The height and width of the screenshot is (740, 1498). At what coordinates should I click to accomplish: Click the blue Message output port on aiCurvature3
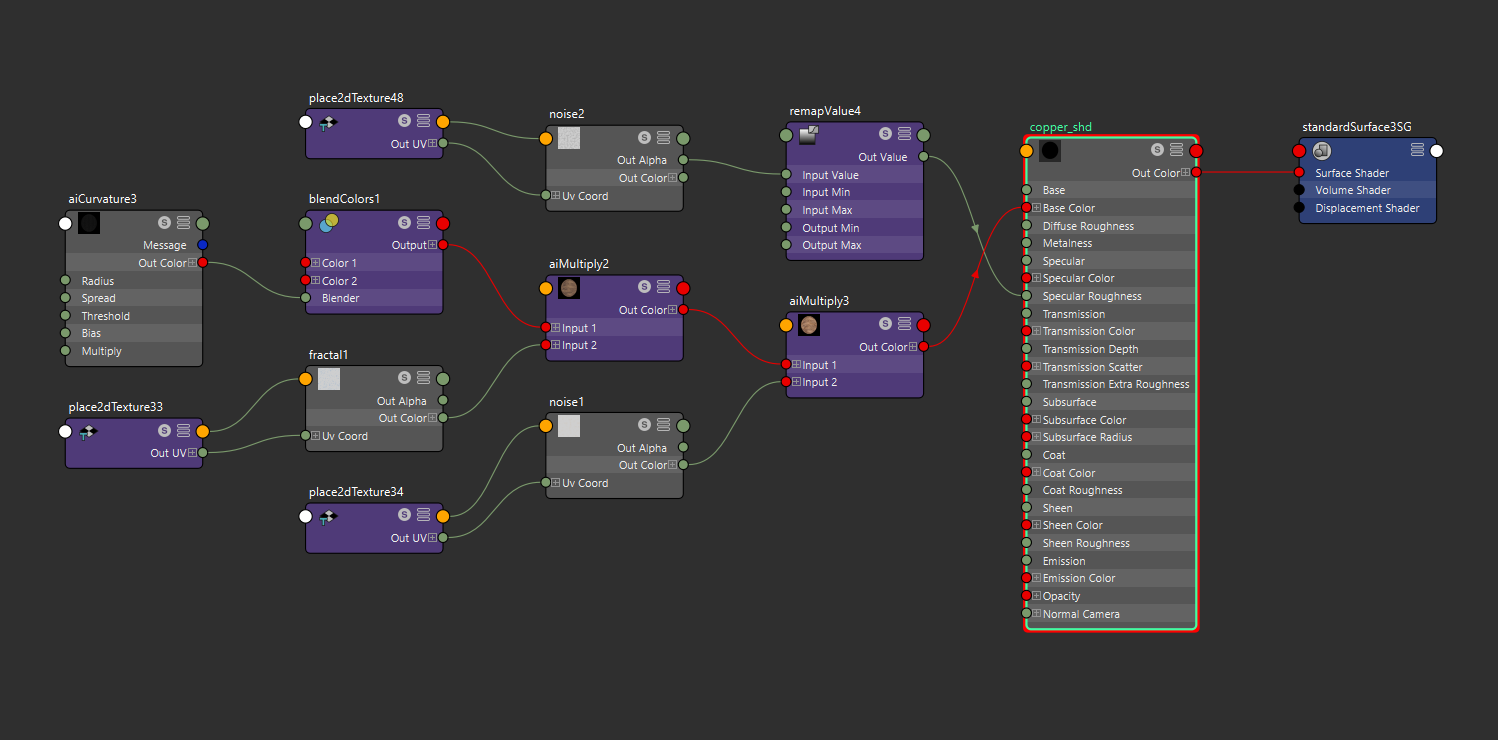coord(202,245)
